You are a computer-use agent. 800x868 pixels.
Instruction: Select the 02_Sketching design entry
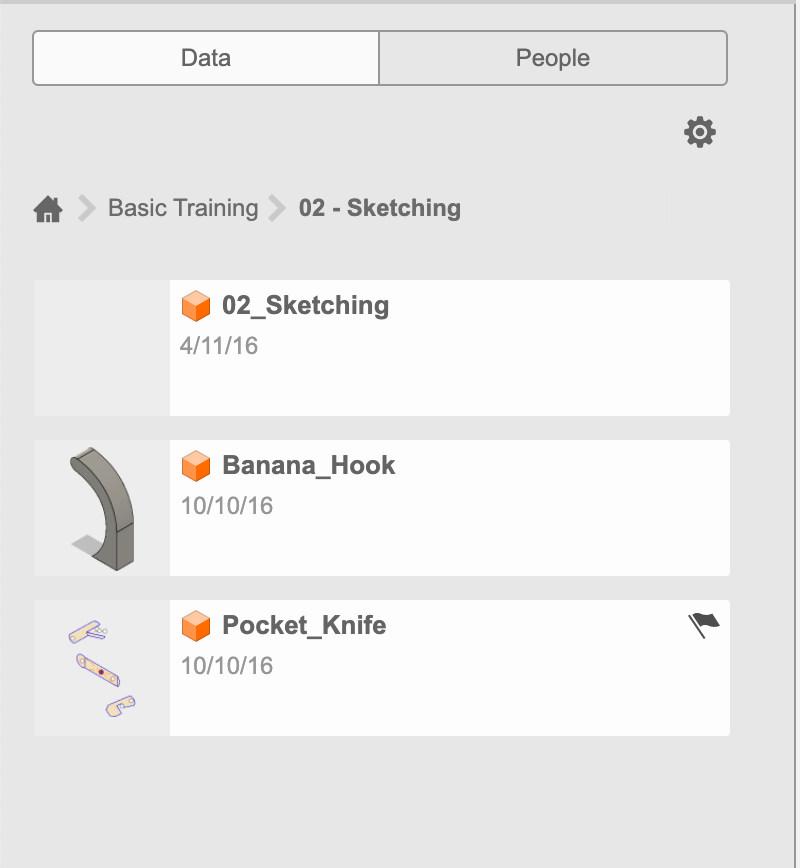pos(450,347)
